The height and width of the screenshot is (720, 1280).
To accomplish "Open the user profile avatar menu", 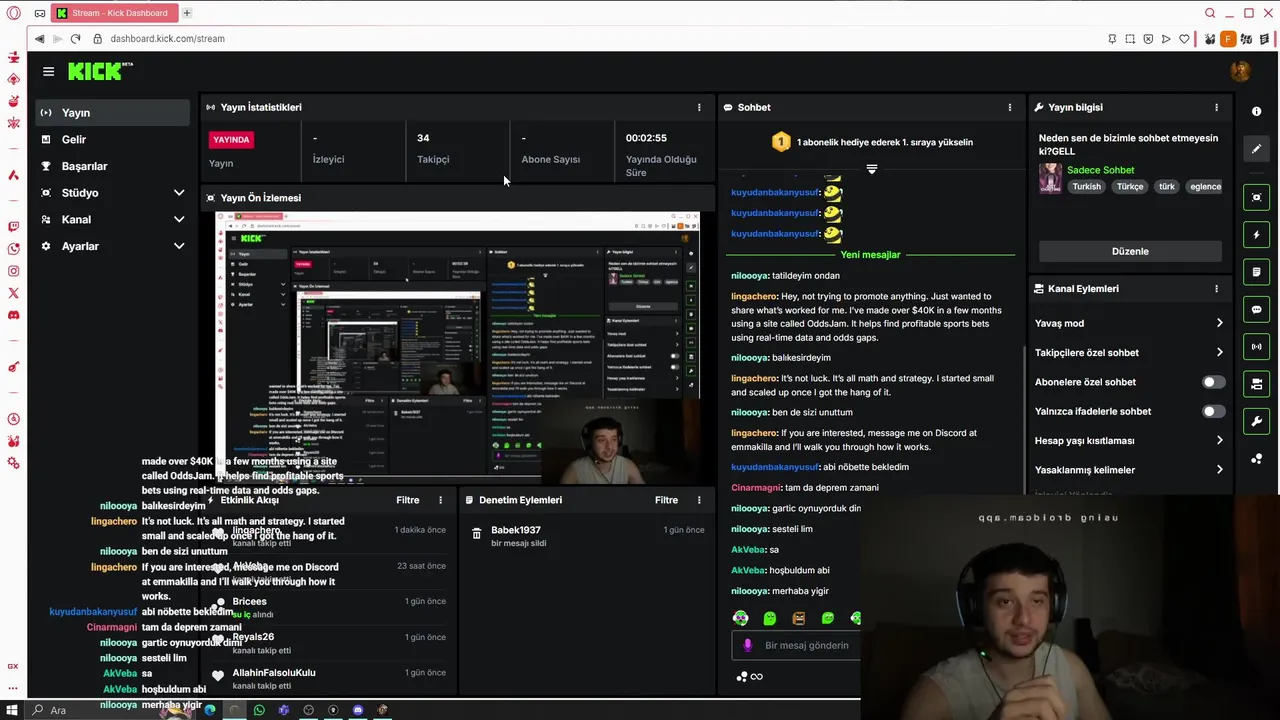I will [x=1240, y=71].
